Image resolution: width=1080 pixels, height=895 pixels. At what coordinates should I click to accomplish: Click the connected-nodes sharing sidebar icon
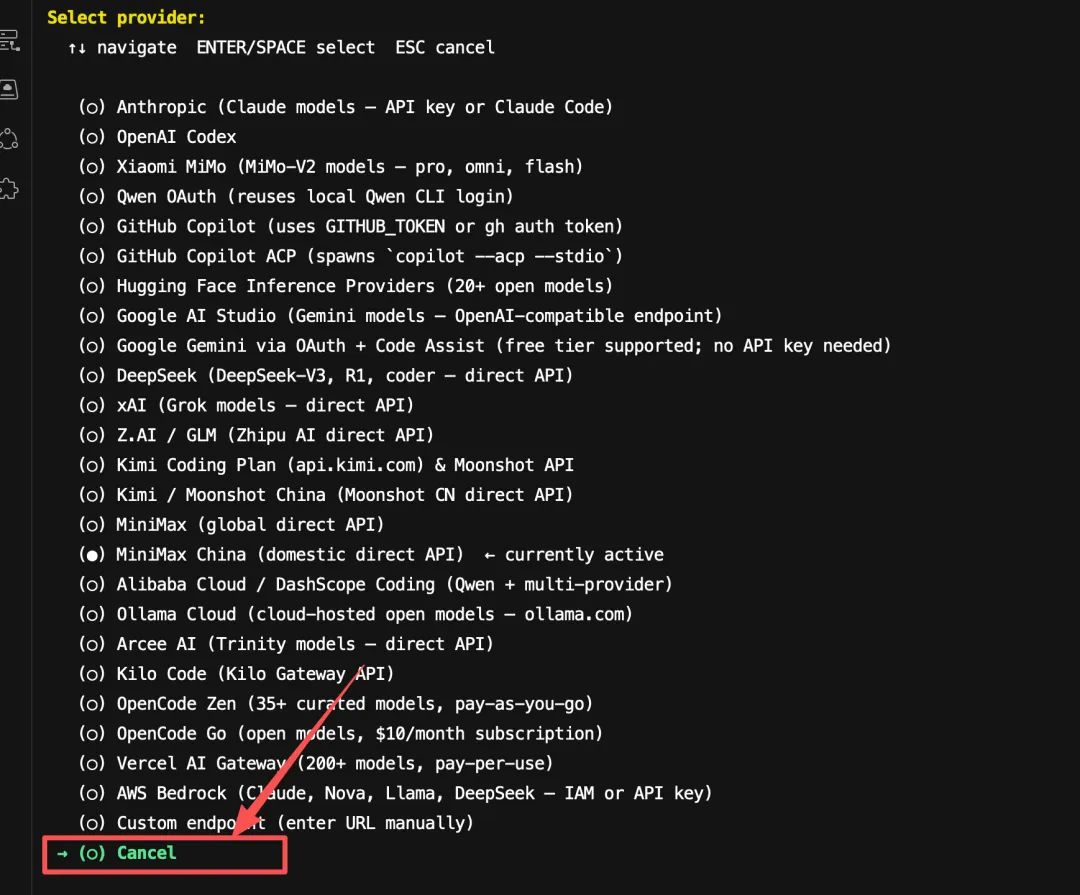[9, 139]
